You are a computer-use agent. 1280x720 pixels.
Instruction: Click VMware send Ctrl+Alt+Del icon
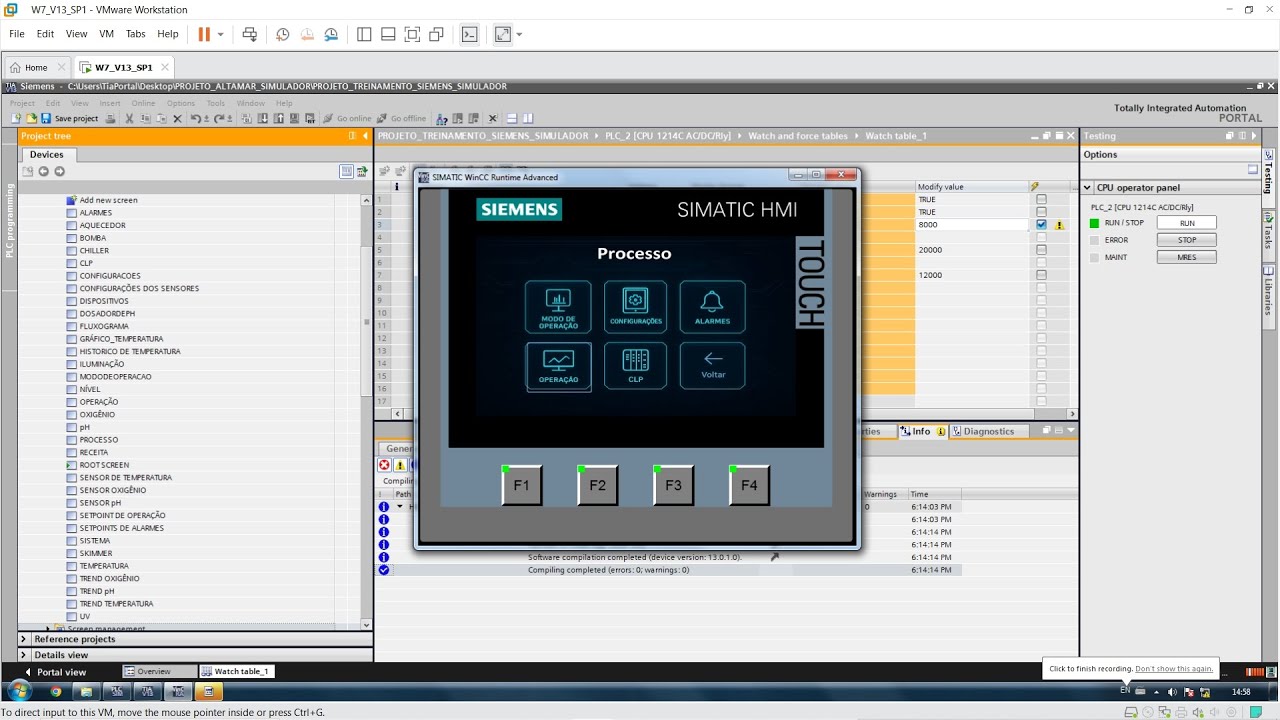tap(250, 34)
